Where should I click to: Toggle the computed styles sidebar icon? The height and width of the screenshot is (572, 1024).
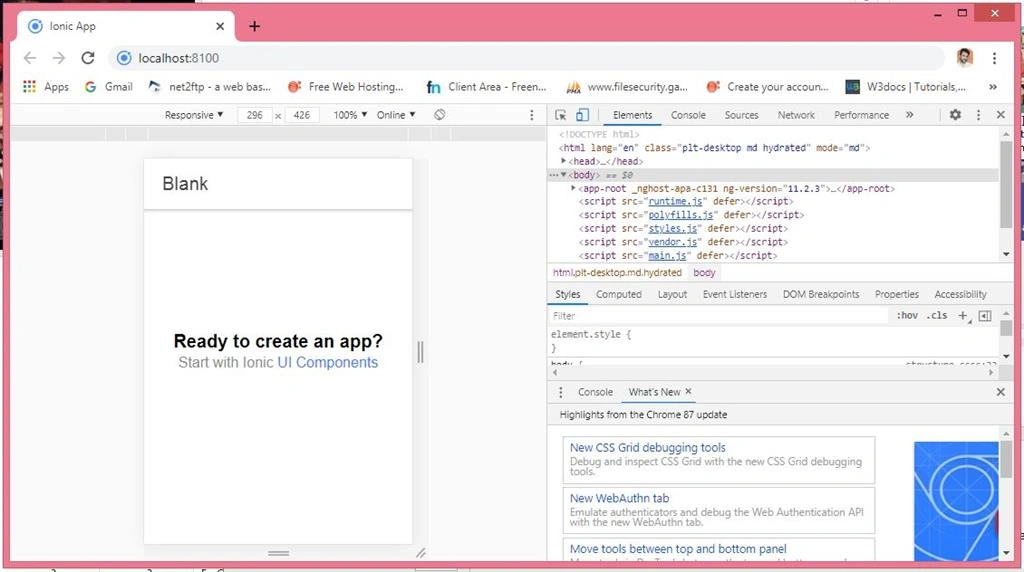point(985,315)
